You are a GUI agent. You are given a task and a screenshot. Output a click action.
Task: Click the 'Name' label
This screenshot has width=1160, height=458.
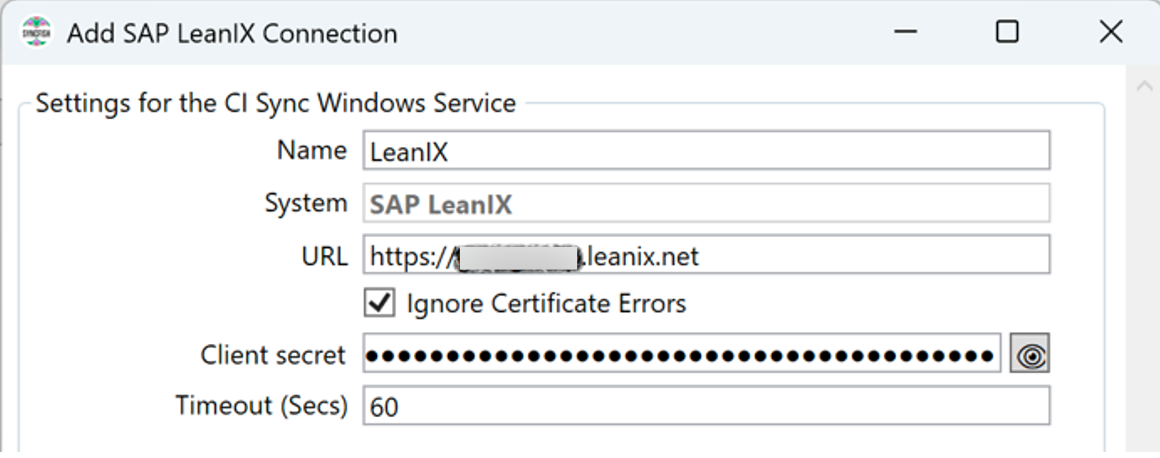312,150
